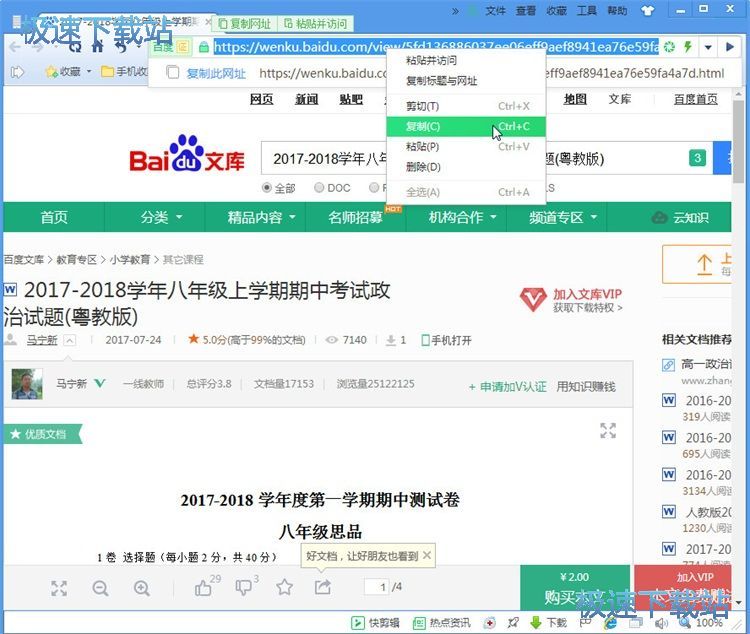This screenshot has width=750, height=634.
Task: Choose Copy title and URL (复制标题与网址)
Action: click(466, 80)
